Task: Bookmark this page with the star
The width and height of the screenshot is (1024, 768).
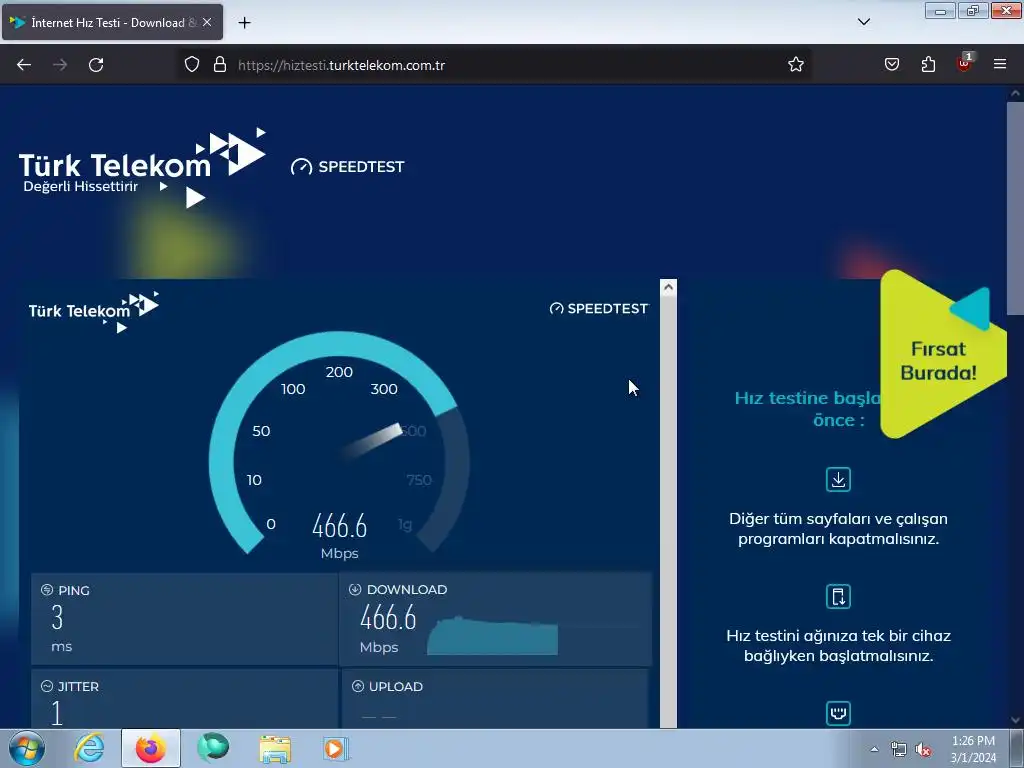Action: pyautogui.click(x=795, y=65)
